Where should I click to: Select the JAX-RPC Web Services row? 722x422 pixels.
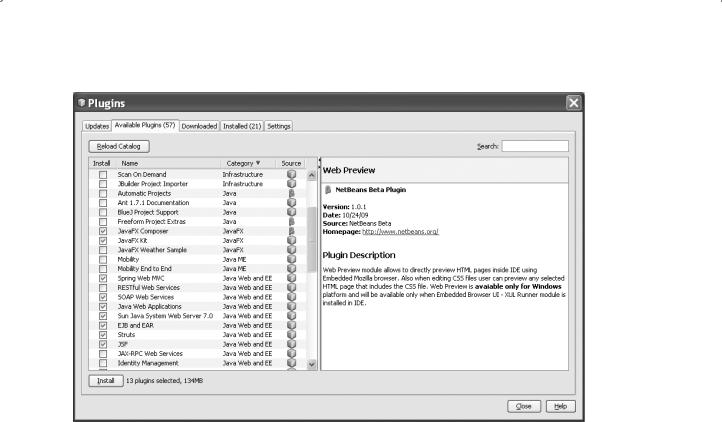tap(198, 354)
